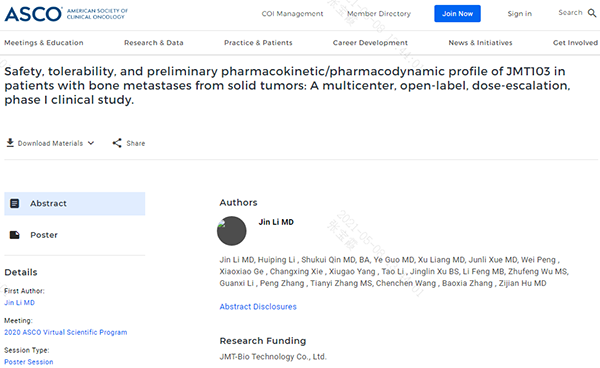The height and width of the screenshot is (368, 600).
Task: Click the search magnifier icon
Action: click(592, 13)
